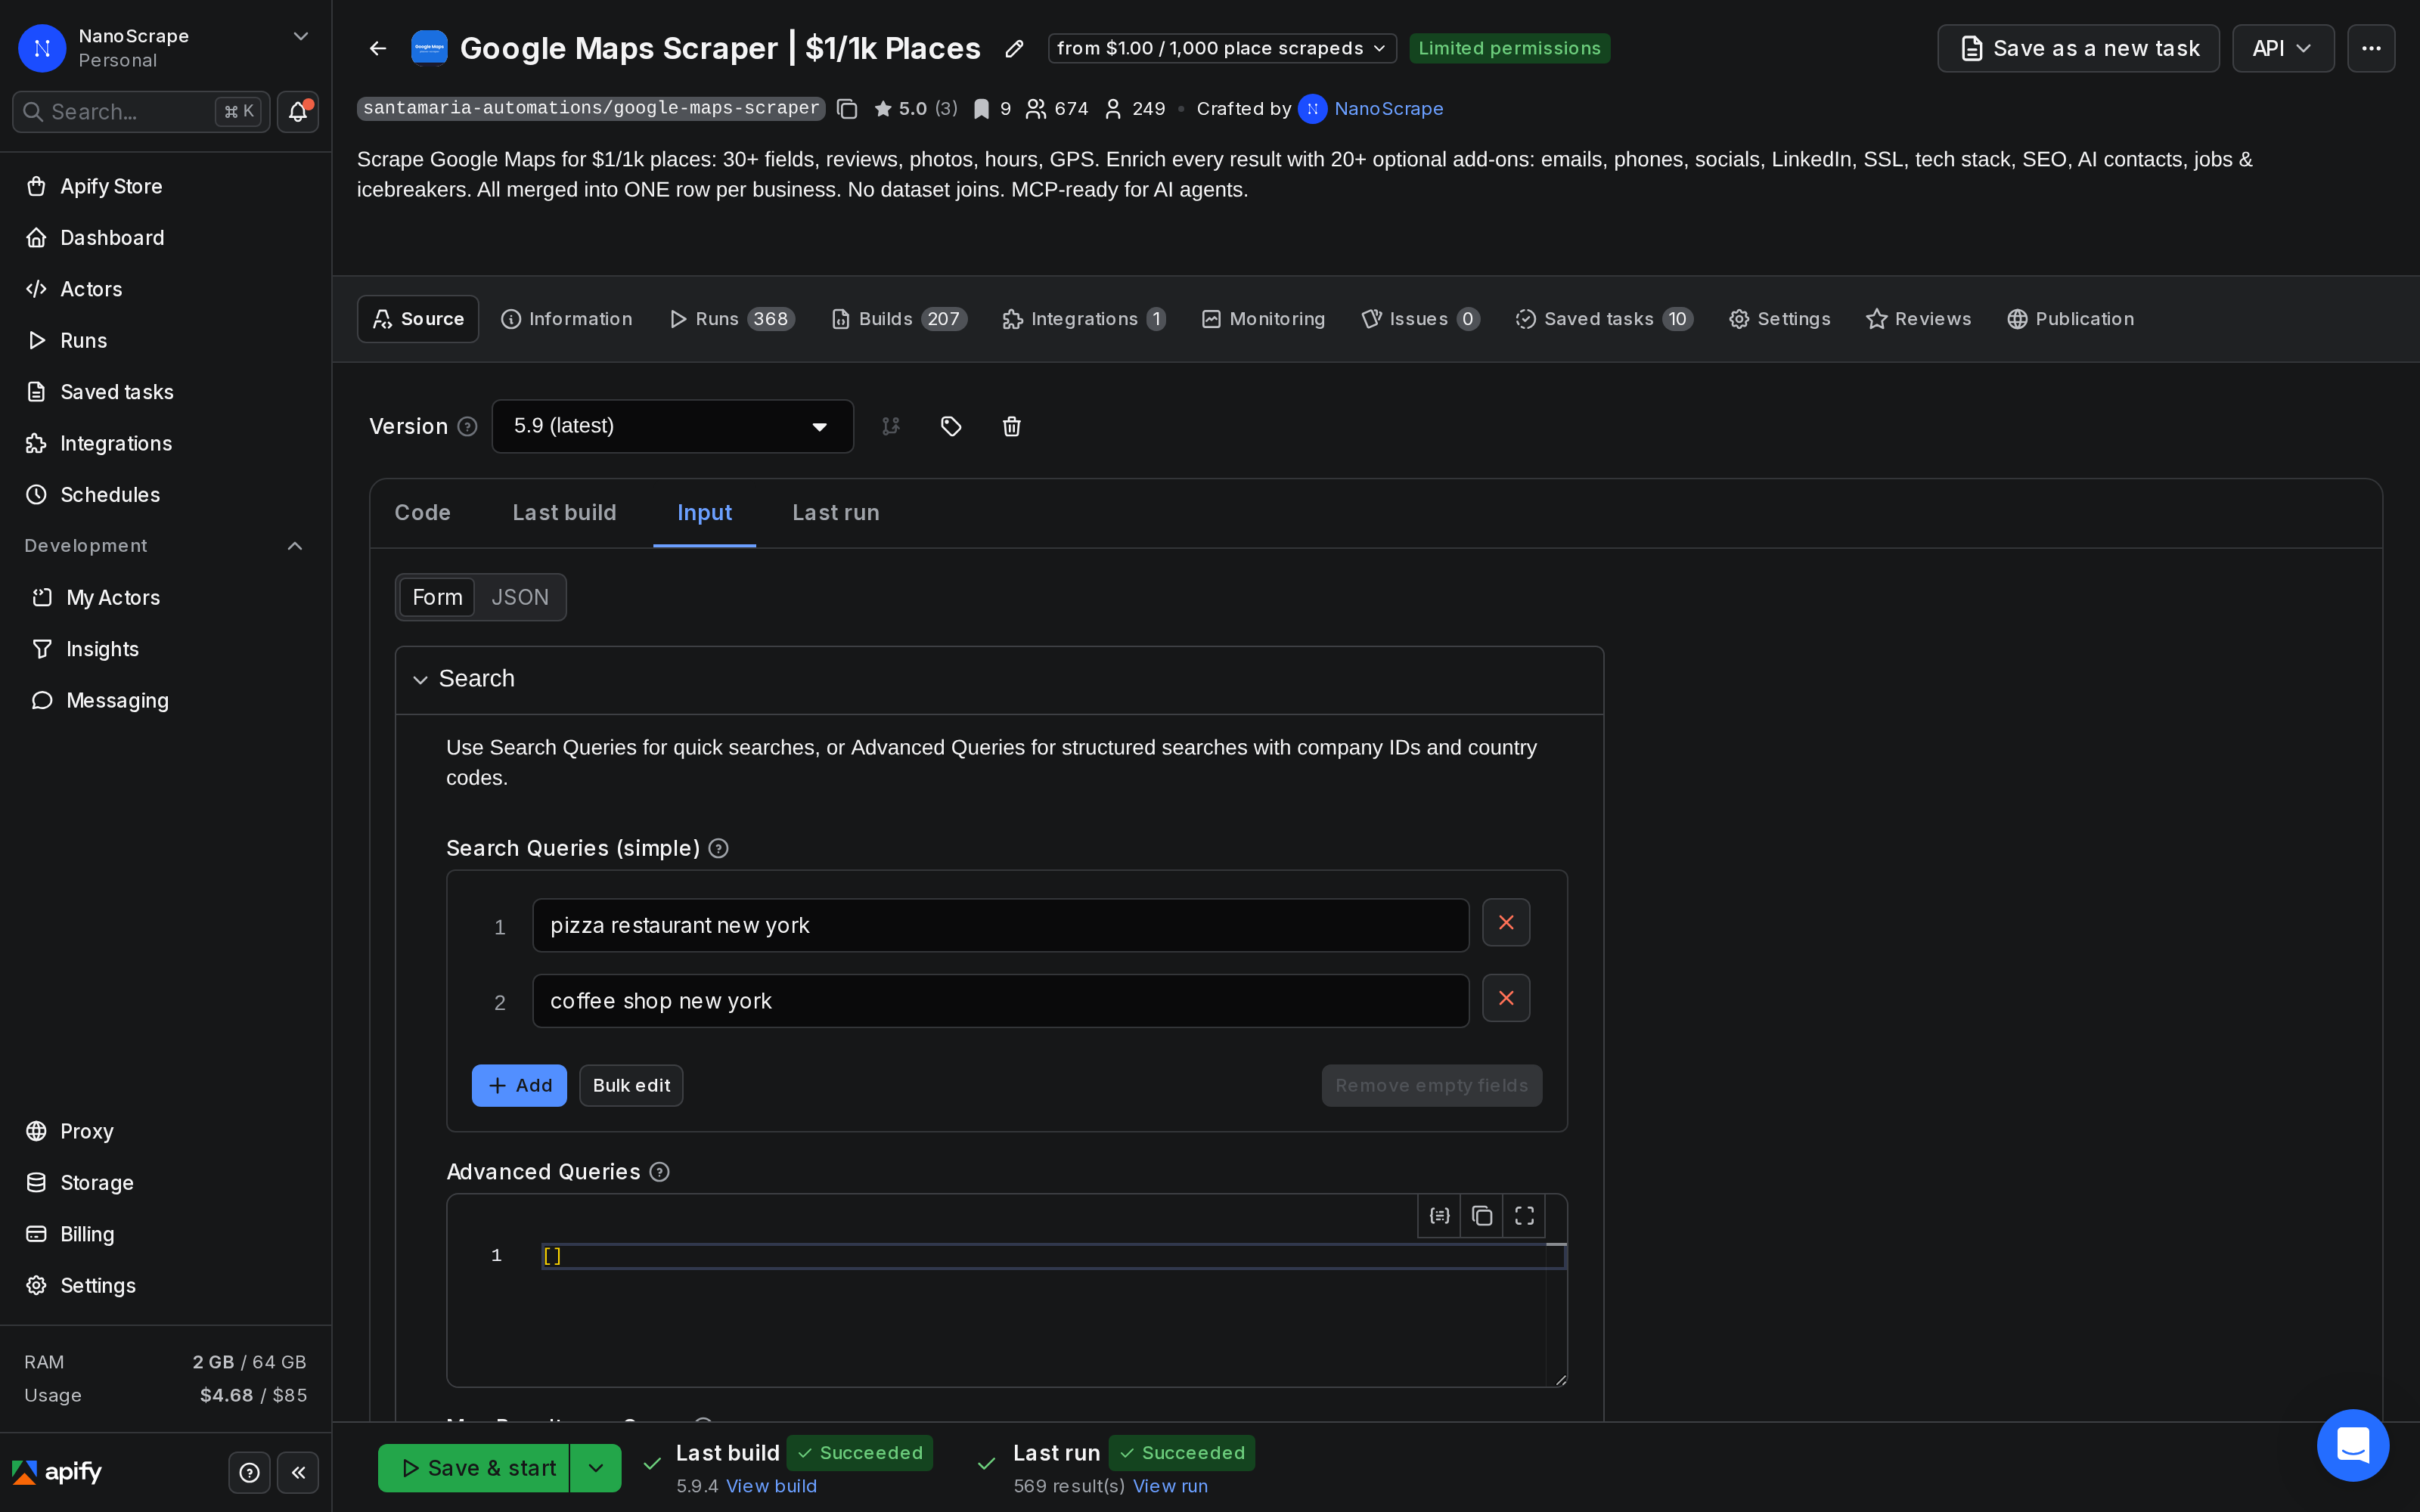This screenshot has height=1512, width=2420.
Task: Open Messaging under Development
Action: [x=165, y=701]
